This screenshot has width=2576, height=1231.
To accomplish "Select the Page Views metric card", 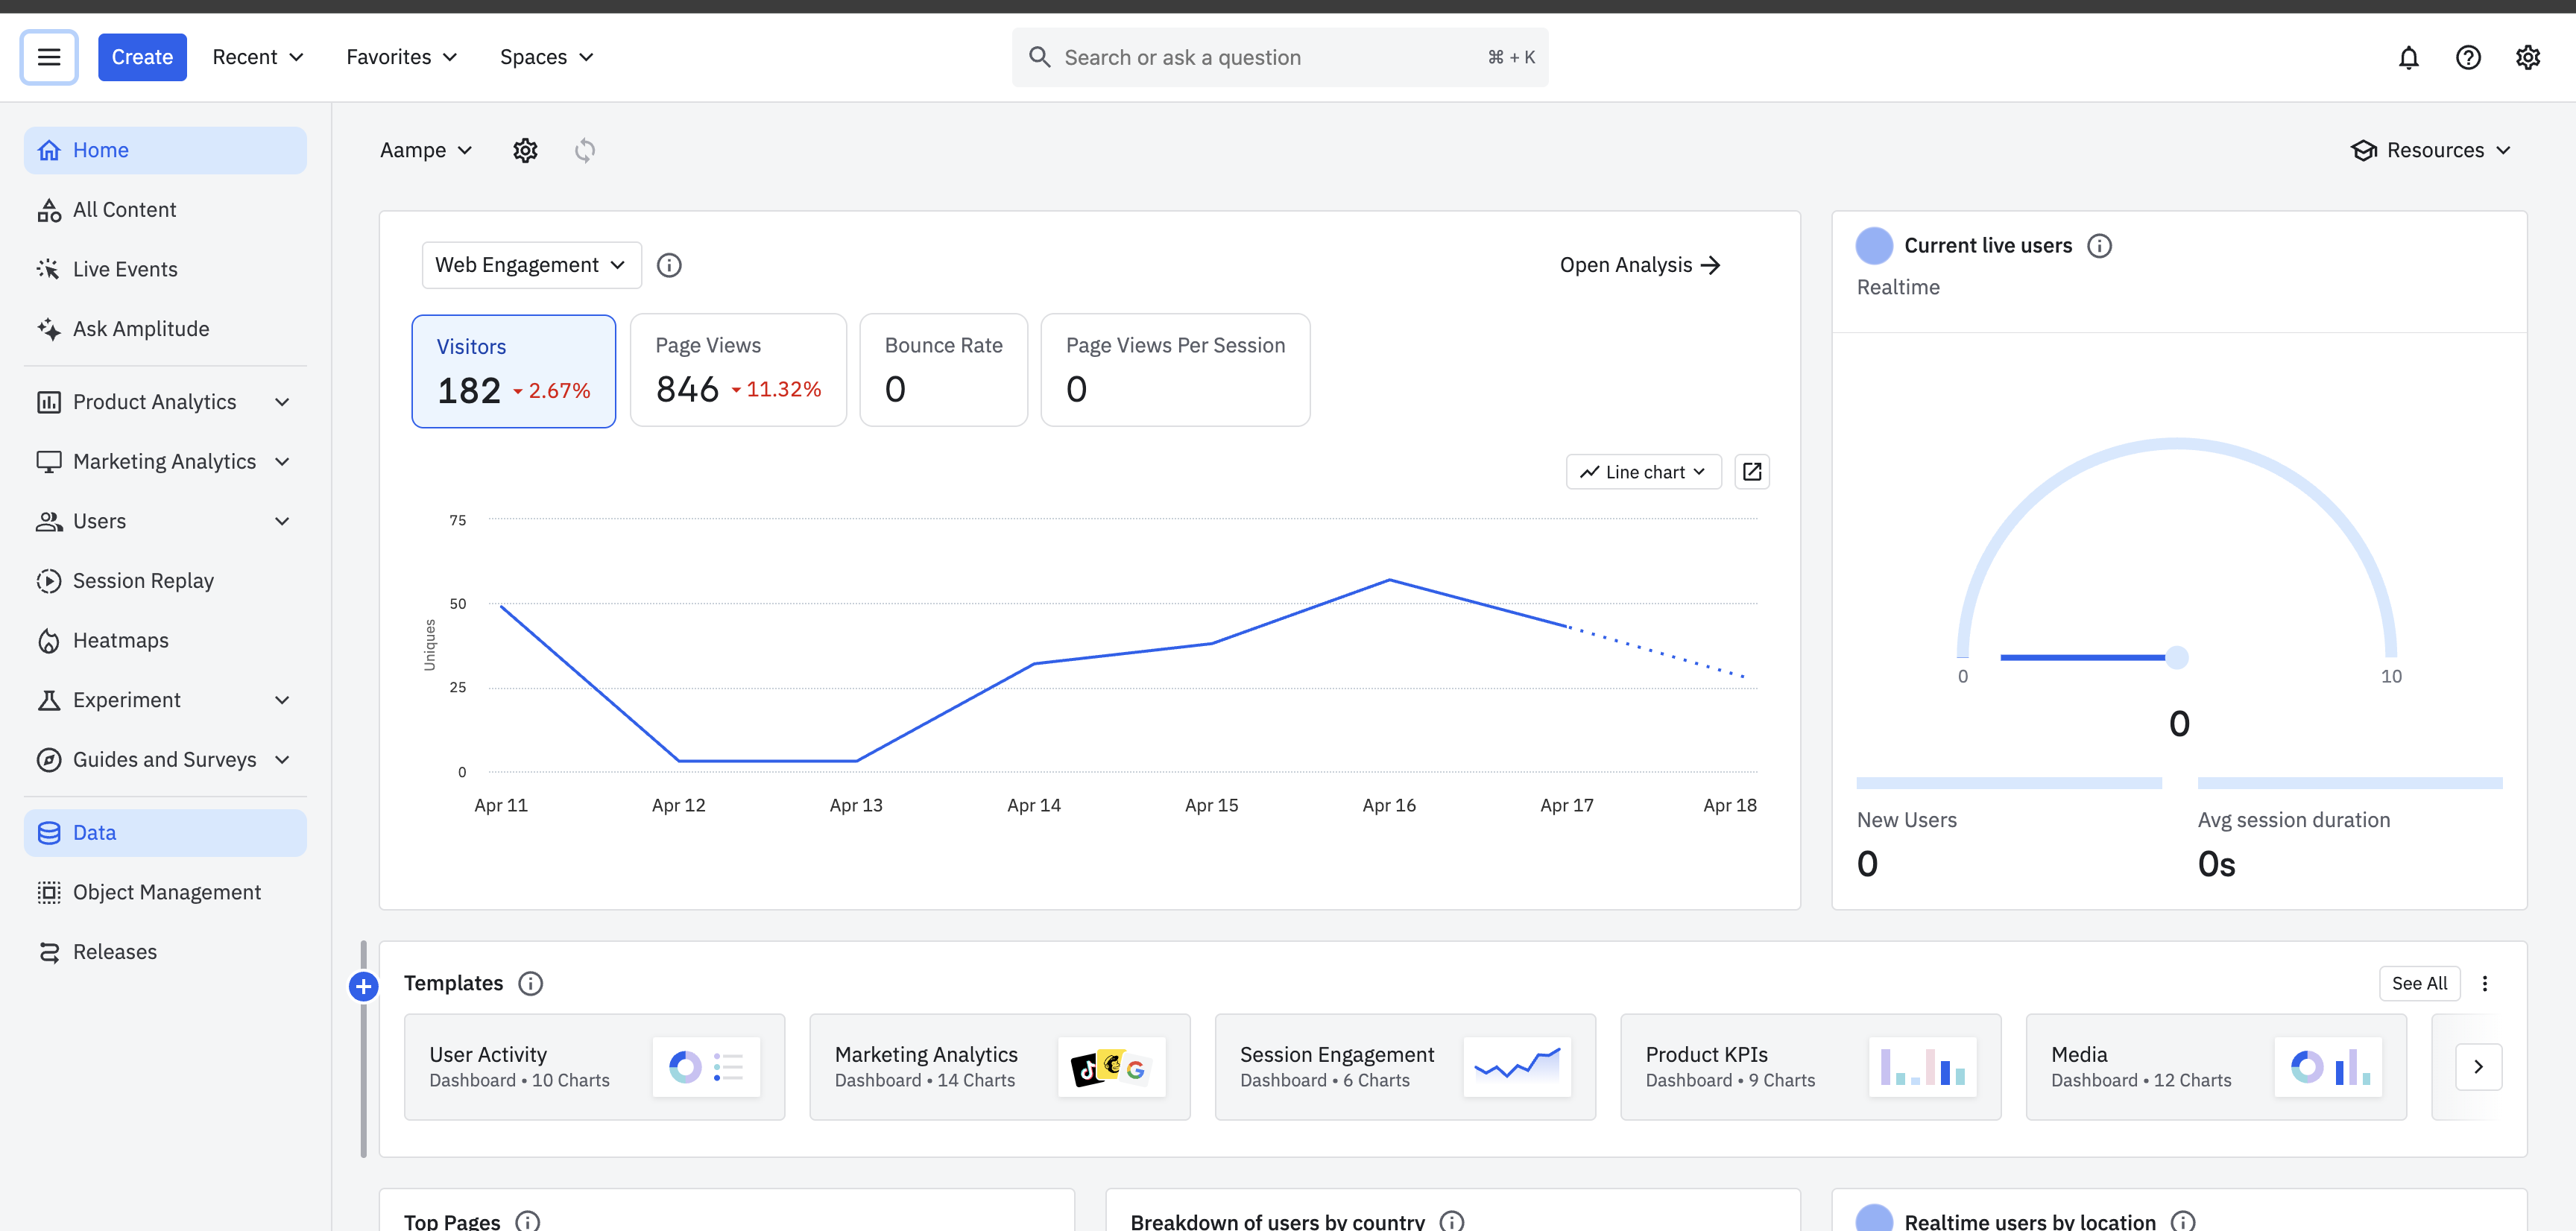I will (x=738, y=370).
